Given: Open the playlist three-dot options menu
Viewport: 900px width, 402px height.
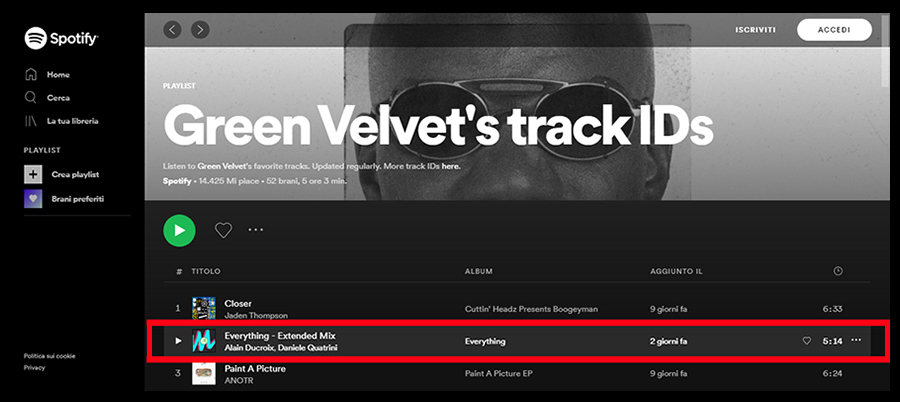Looking at the screenshot, I should click(256, 230).
